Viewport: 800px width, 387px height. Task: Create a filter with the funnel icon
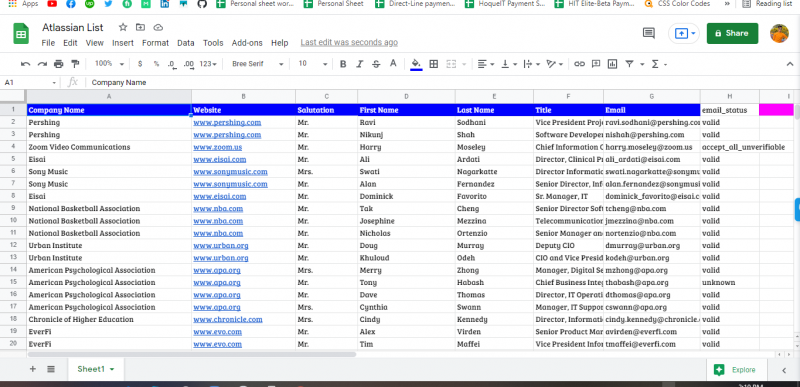(630, 64)
